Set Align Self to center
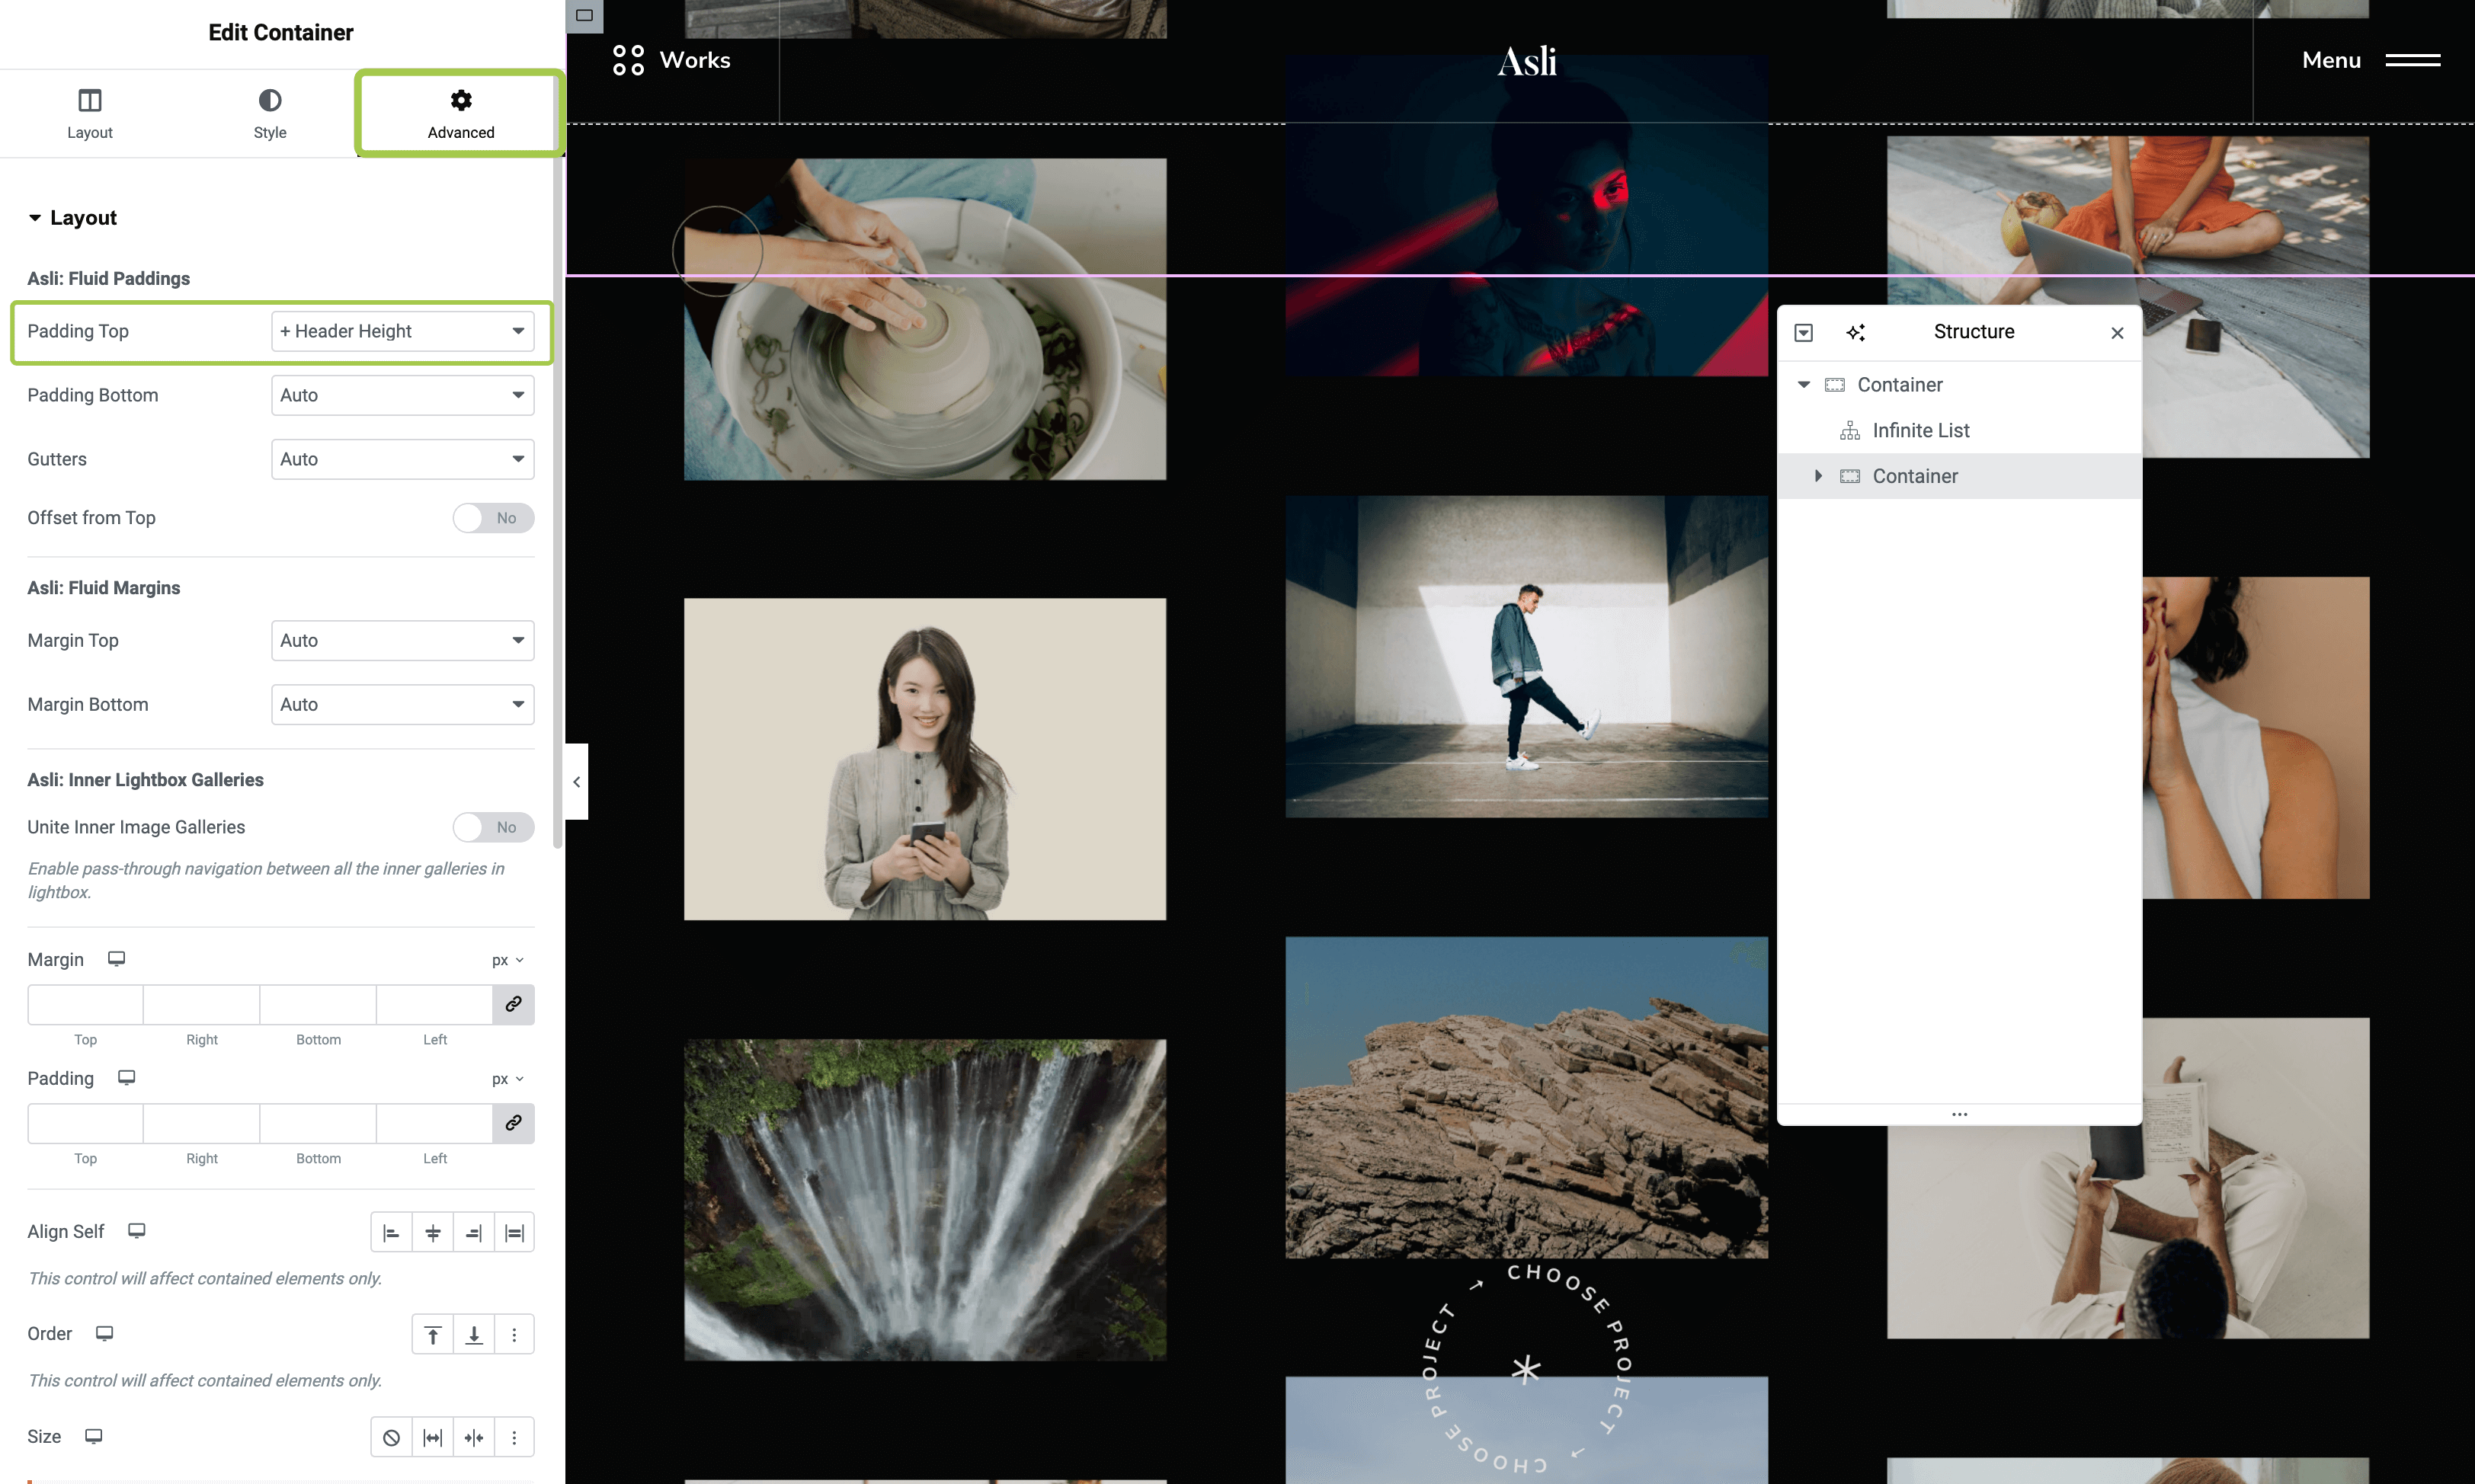Image resolution: width=2475 pixels, height=1484 pixels. coord(432,1233)
